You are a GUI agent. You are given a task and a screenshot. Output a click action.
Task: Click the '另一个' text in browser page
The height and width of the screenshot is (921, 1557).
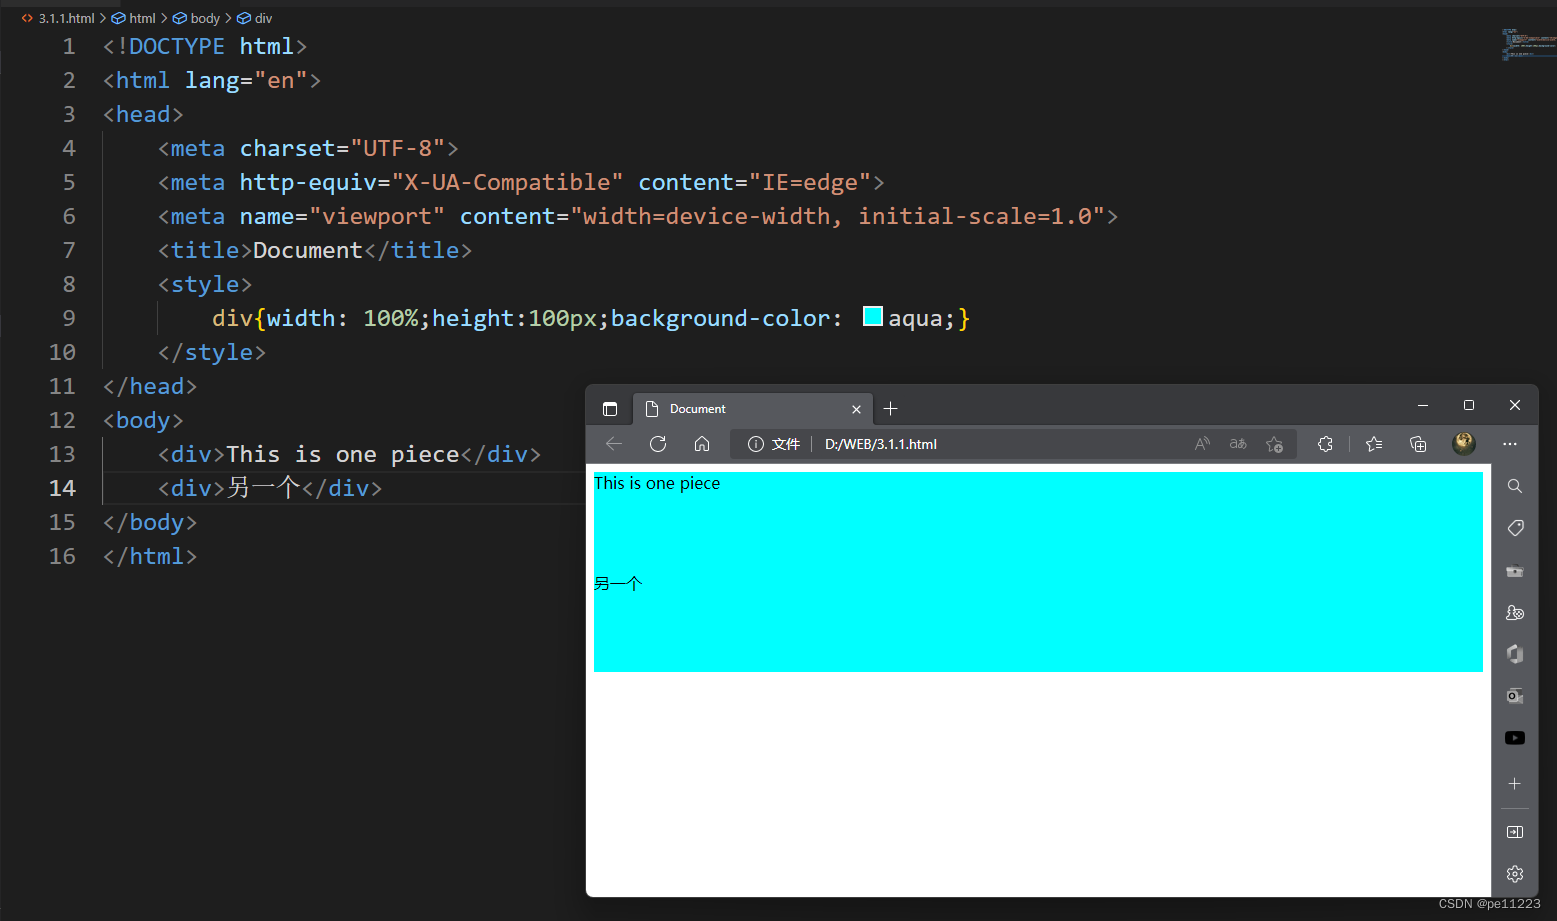click(618, 583)
